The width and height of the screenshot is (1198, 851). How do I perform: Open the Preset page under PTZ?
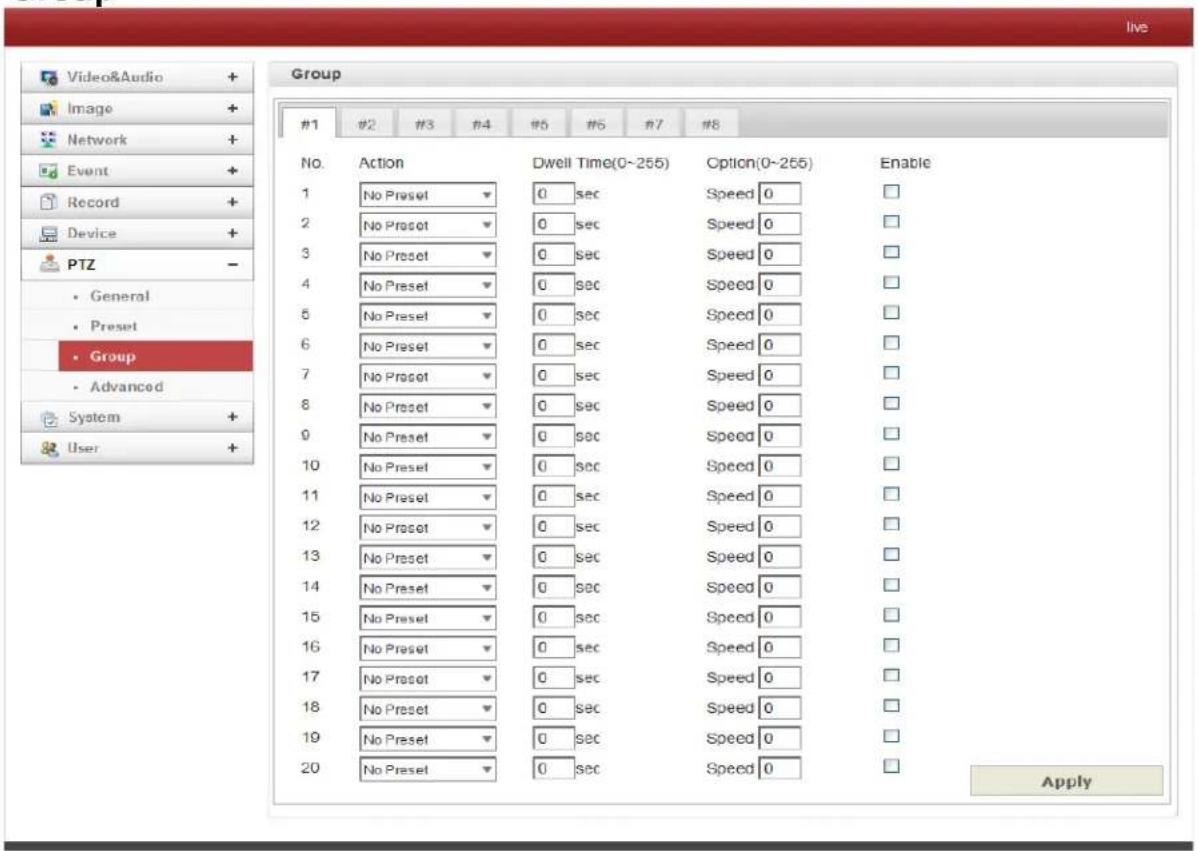pos(114,326)
